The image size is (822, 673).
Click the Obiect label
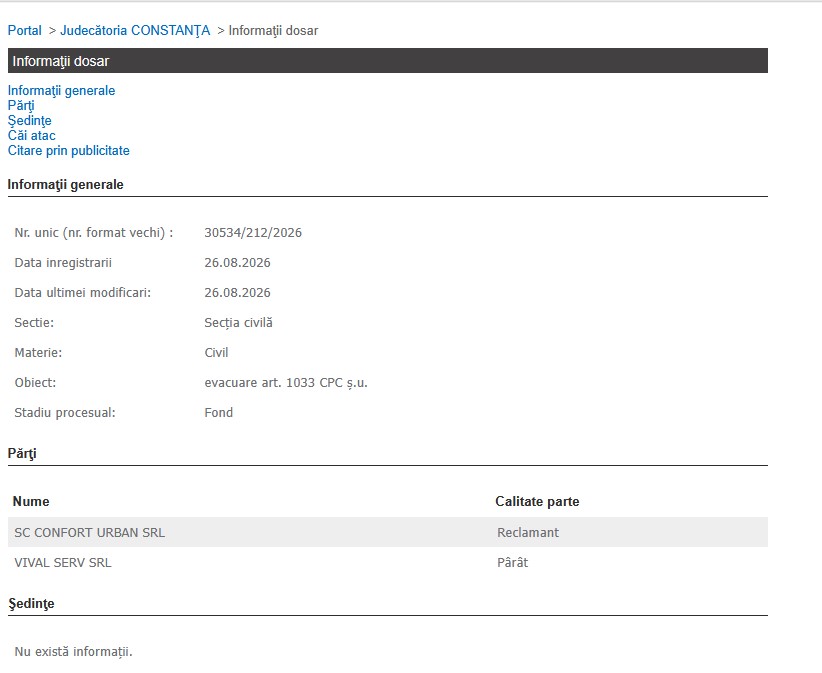[35, 383]
